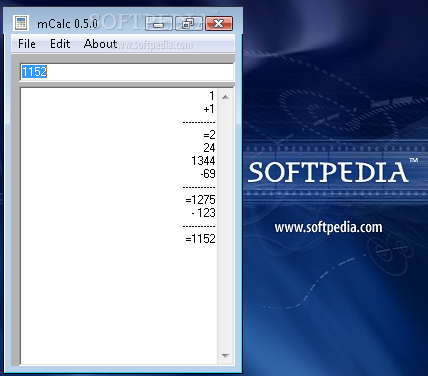The height and width of the screenshot is (376, 428).
Task: Click the scroll up arrow of the tape
Action: (225, 97)
